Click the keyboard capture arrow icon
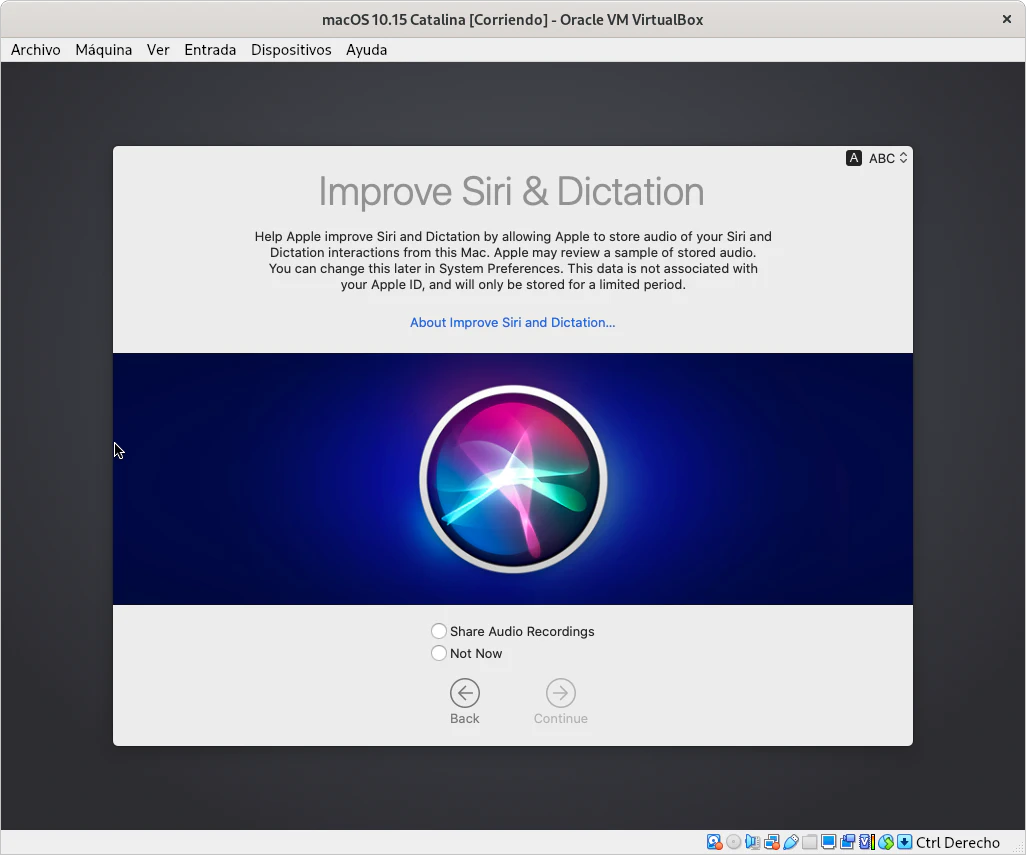 click(x=904, y=842)
